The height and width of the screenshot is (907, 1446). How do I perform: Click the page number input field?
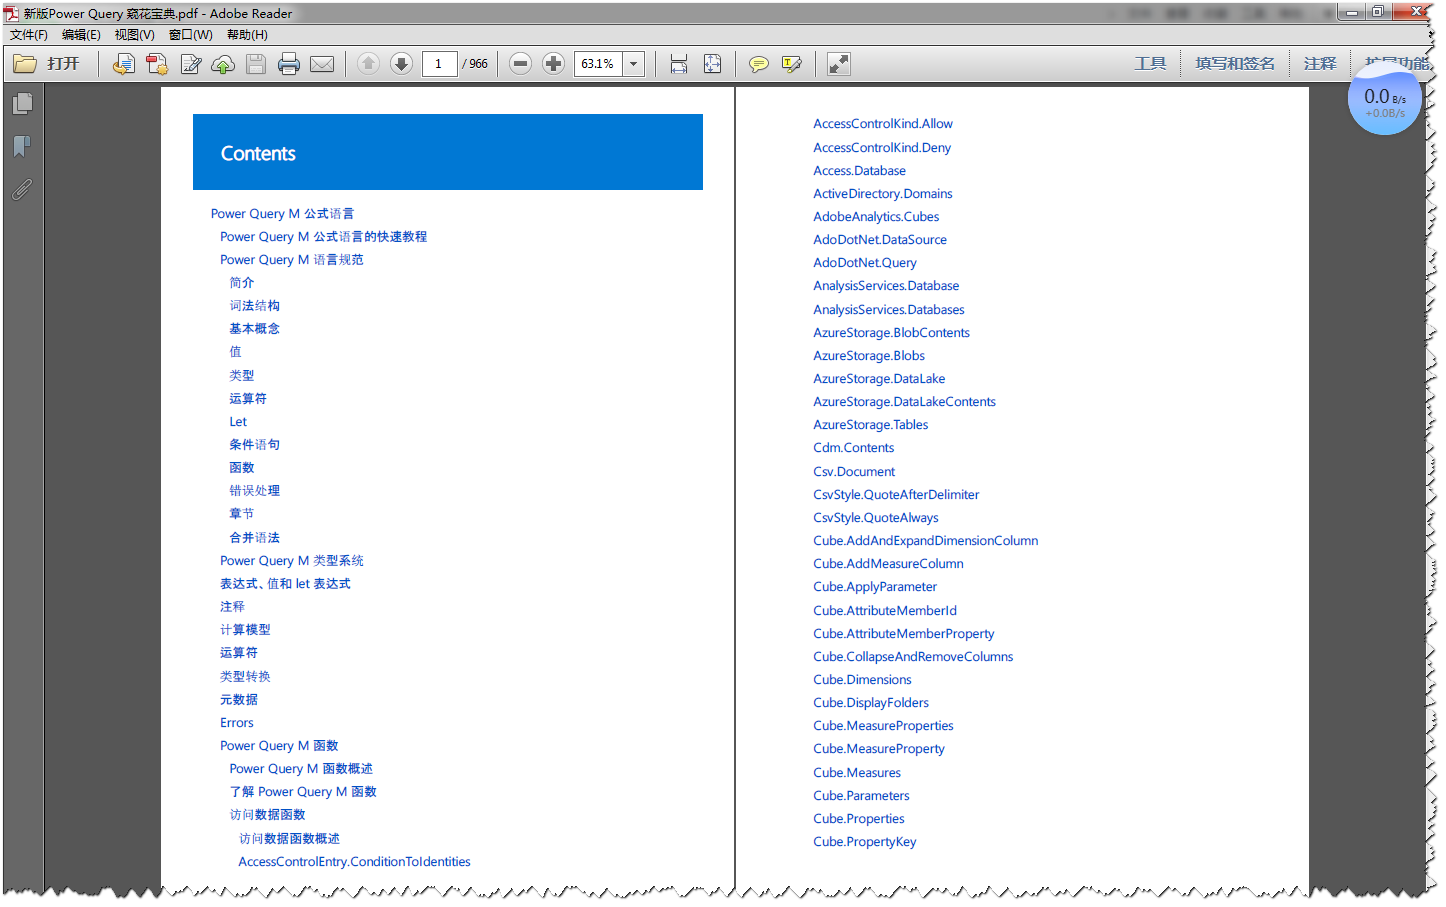click(439, 64)
